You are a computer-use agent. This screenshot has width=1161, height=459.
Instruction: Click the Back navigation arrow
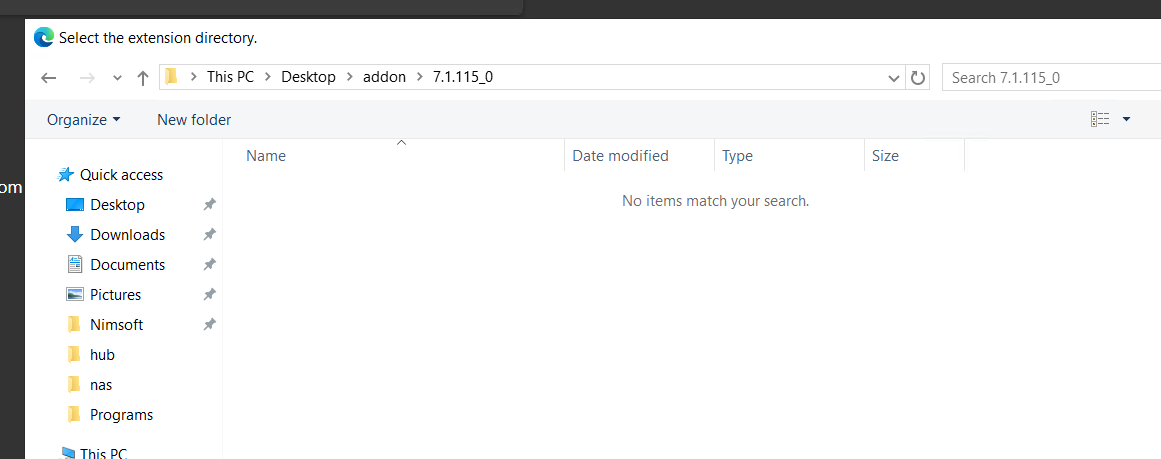point(49,78)
